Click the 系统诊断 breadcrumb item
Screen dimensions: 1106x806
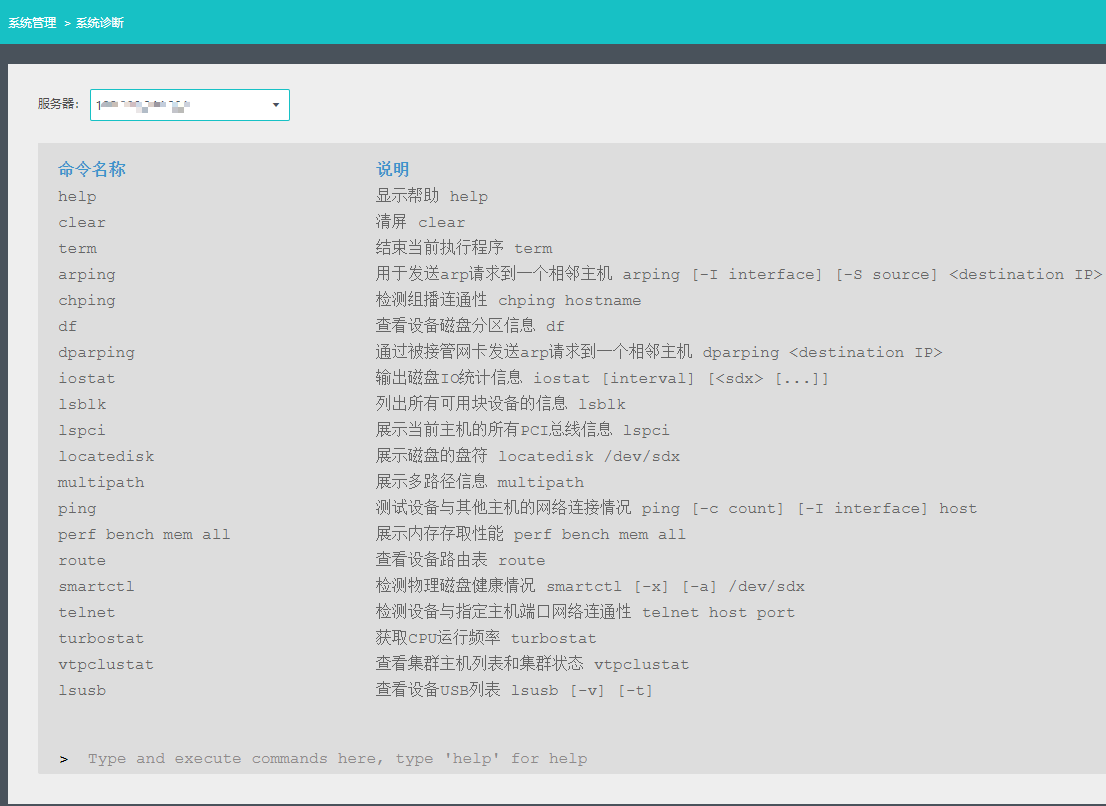pos(100,22)
